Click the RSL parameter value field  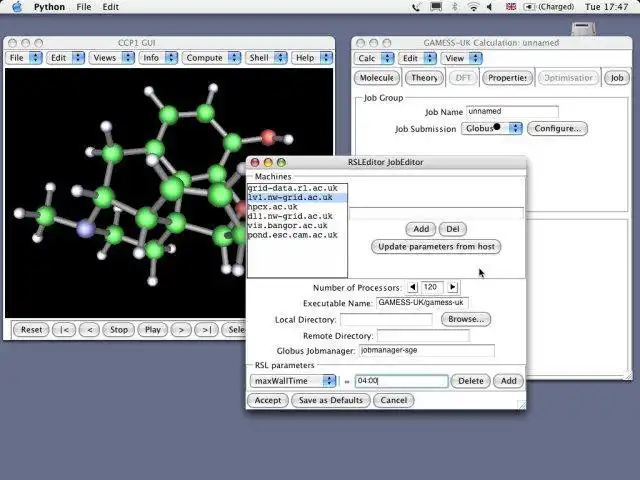point(402,381)
